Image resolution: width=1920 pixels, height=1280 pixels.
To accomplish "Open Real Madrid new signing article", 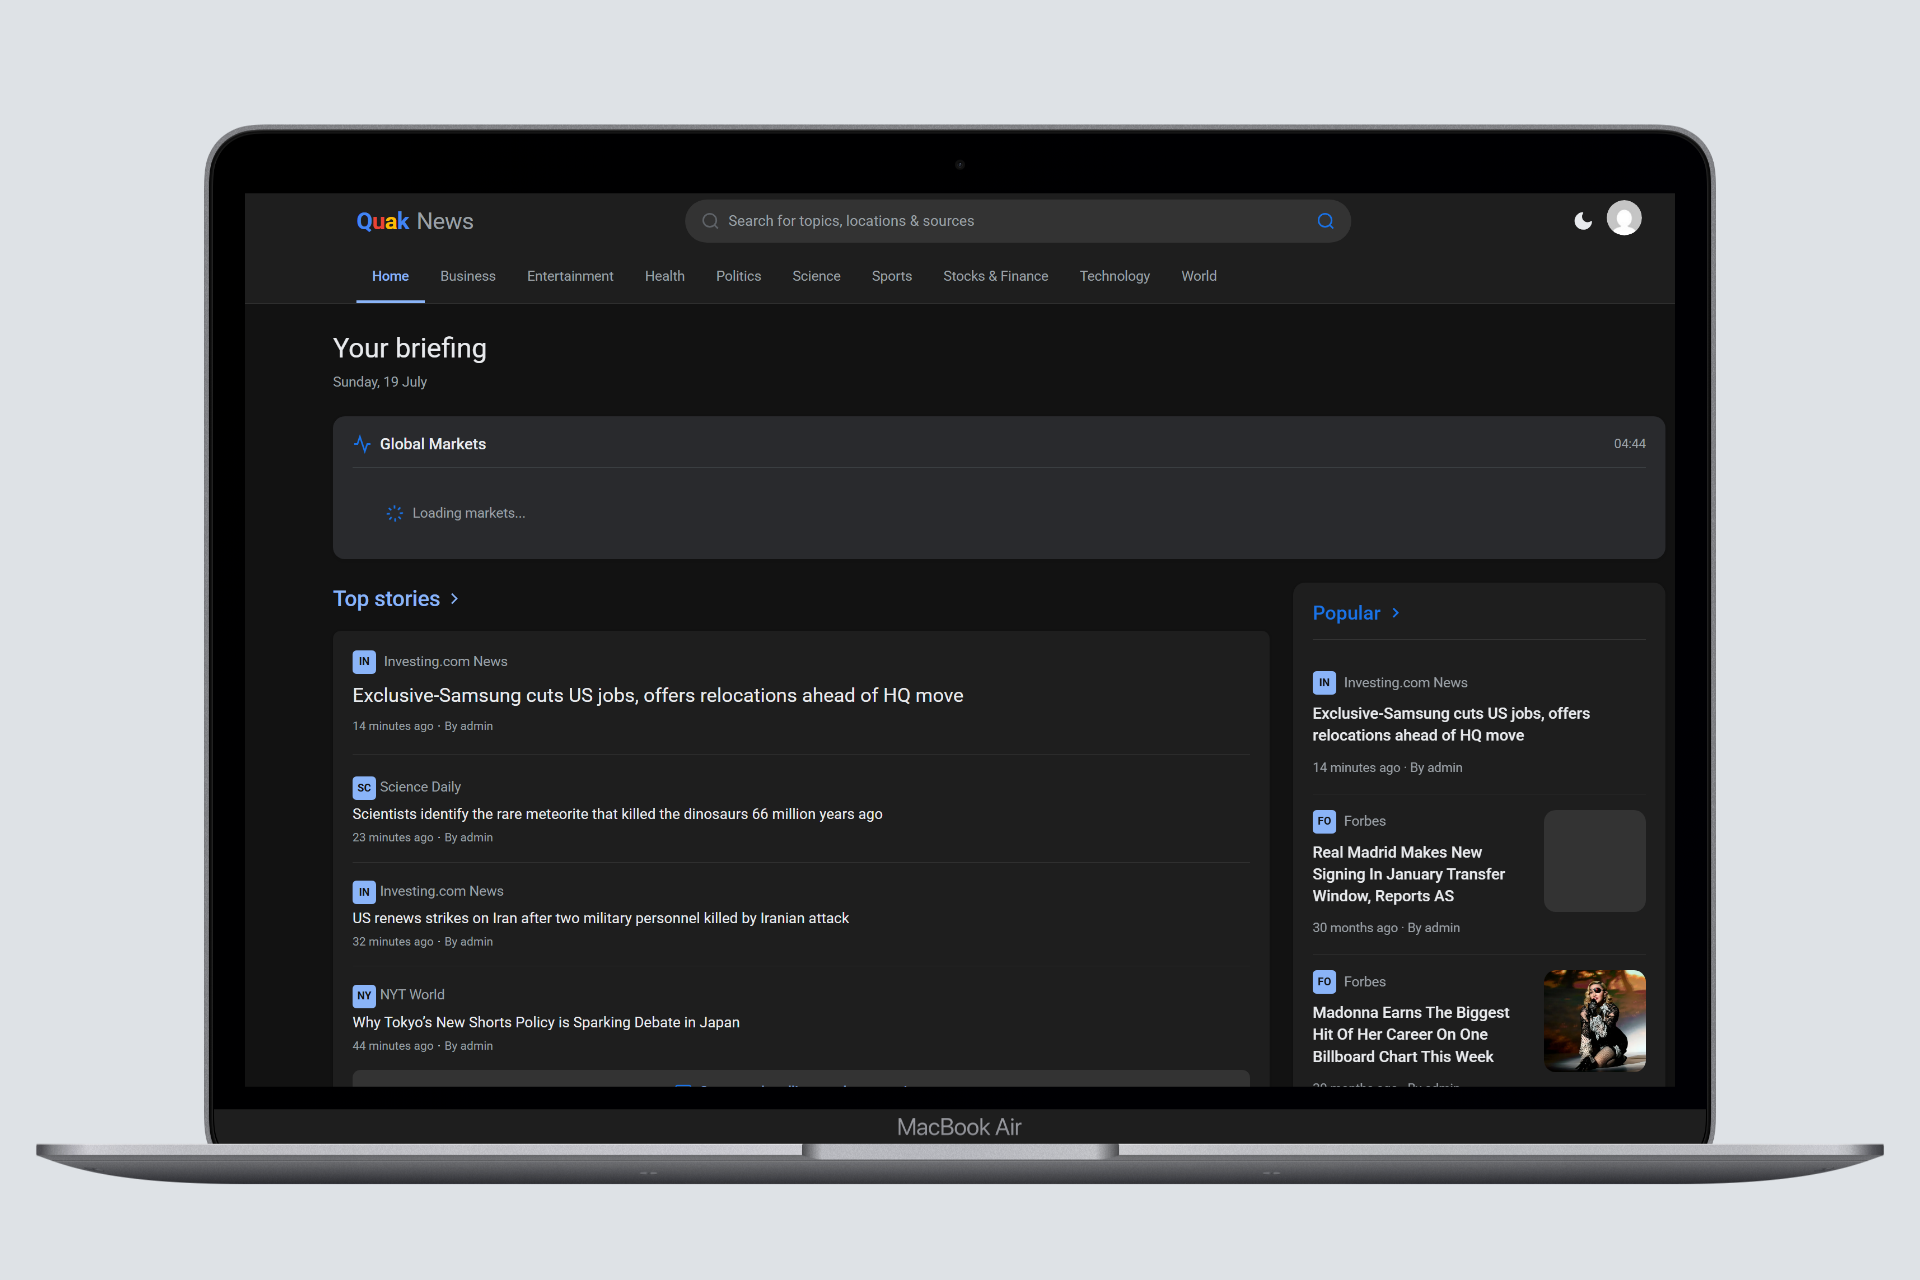I will pyautogui.click(x=1409, y=874).
